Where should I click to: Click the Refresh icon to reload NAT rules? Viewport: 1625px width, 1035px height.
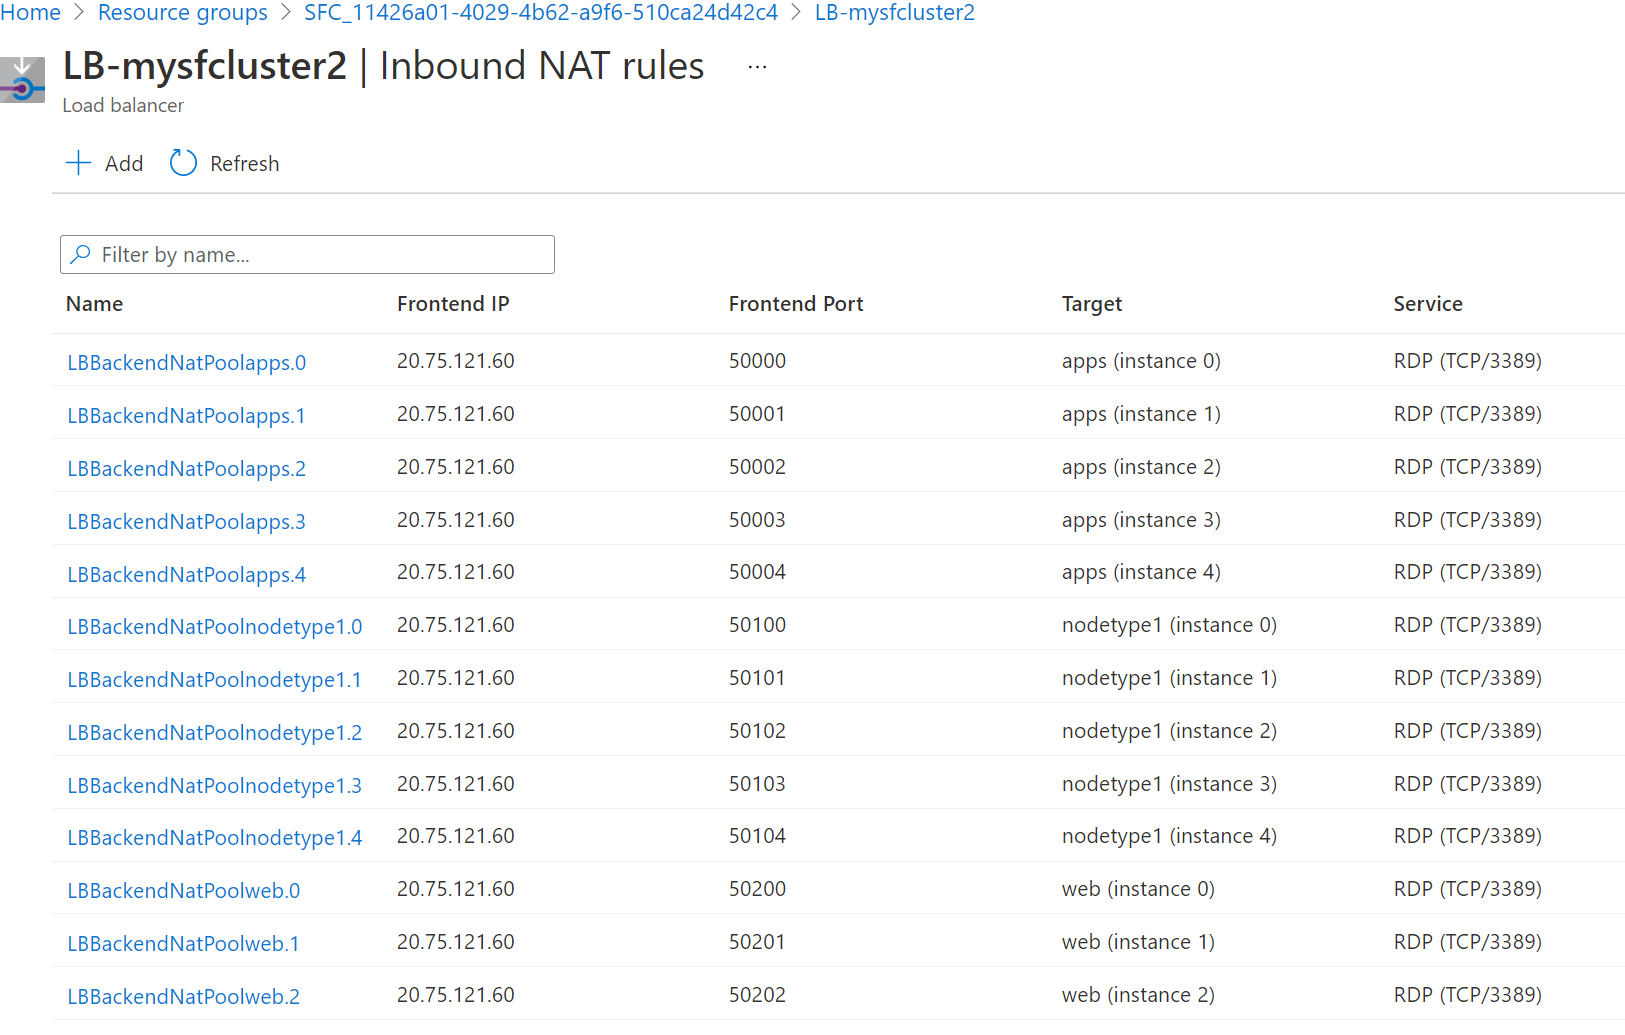tap(182, 162)
